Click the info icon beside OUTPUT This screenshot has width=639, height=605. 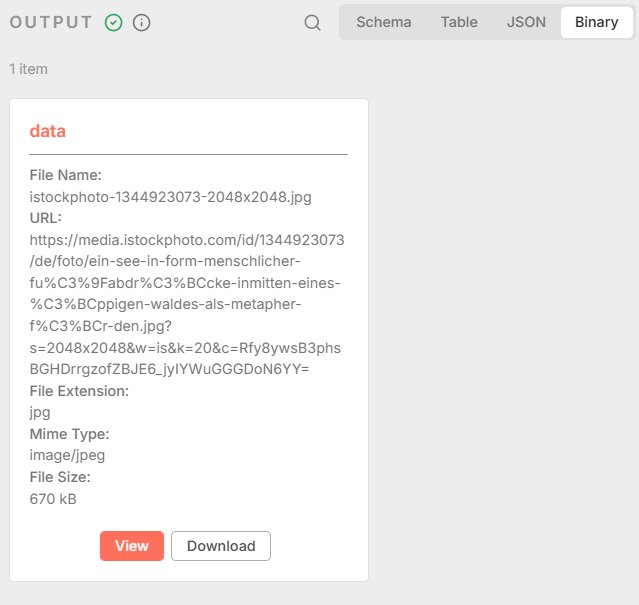pyautogui.click(x=142, y=22)
